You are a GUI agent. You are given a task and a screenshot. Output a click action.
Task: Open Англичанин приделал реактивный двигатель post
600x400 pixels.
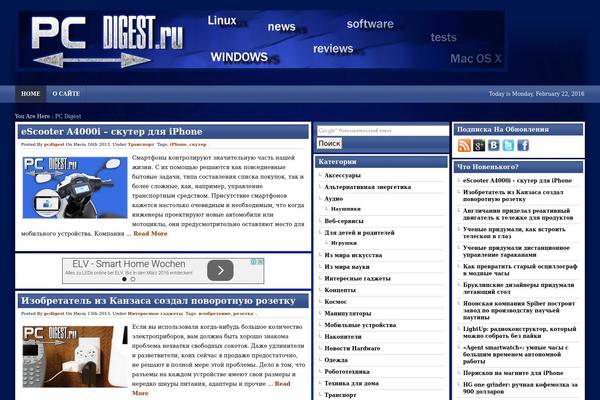click(518, 214)
